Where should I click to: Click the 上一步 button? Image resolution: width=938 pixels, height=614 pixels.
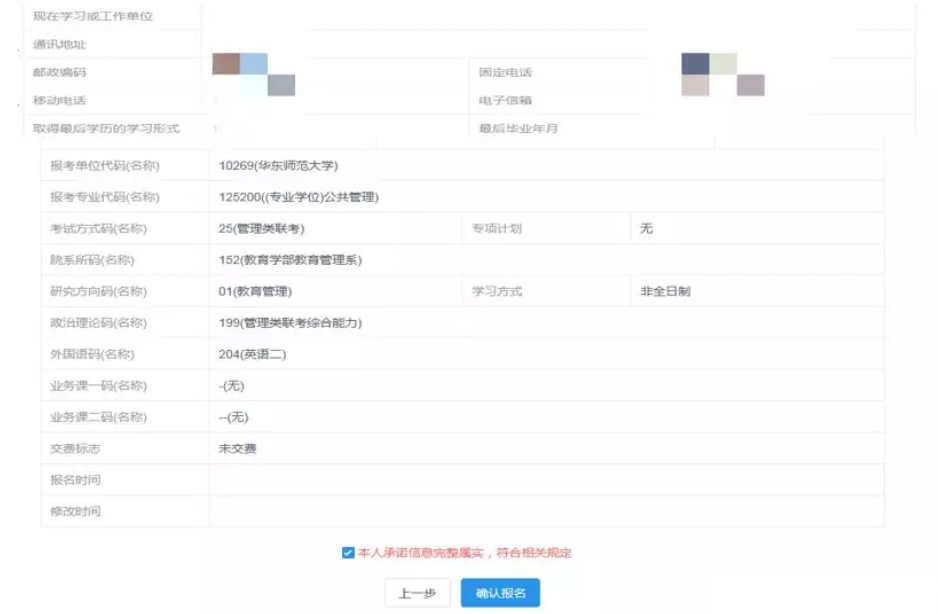pyautogui.click(x=417, y=593)
